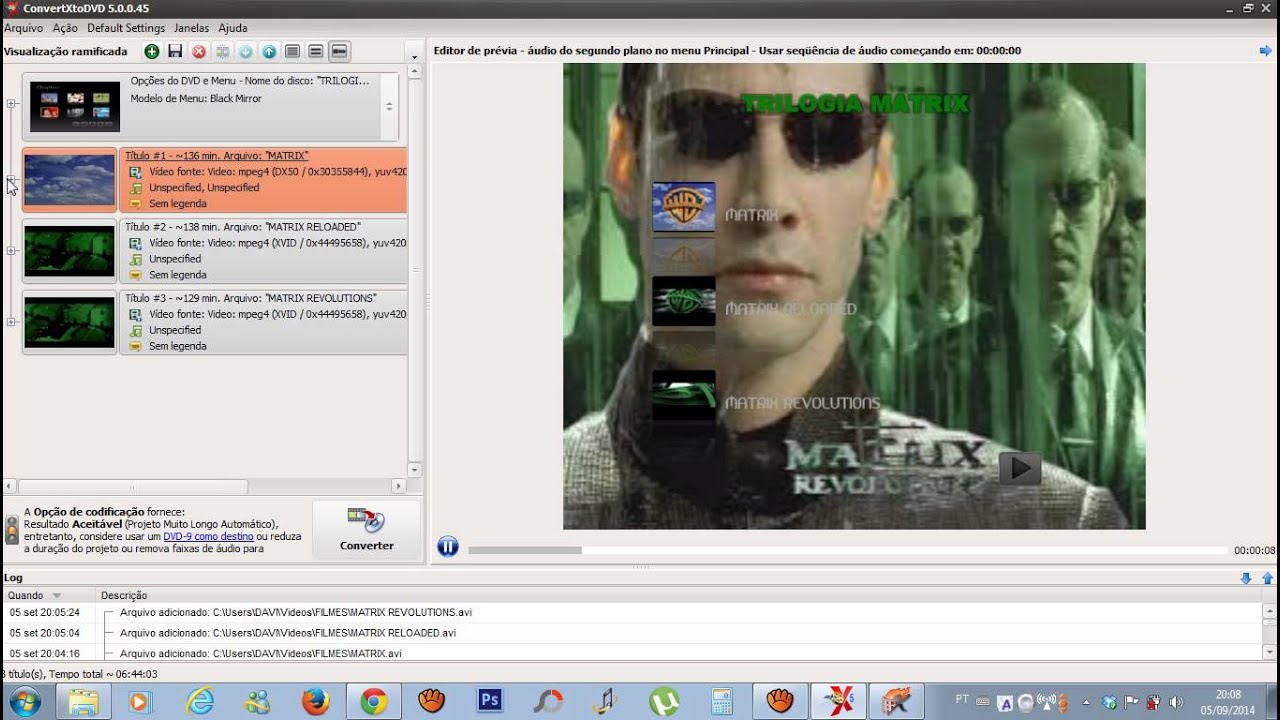Open uTorrent from the taskbar
Screen dimensions: 1280x720
click(663, 701)
